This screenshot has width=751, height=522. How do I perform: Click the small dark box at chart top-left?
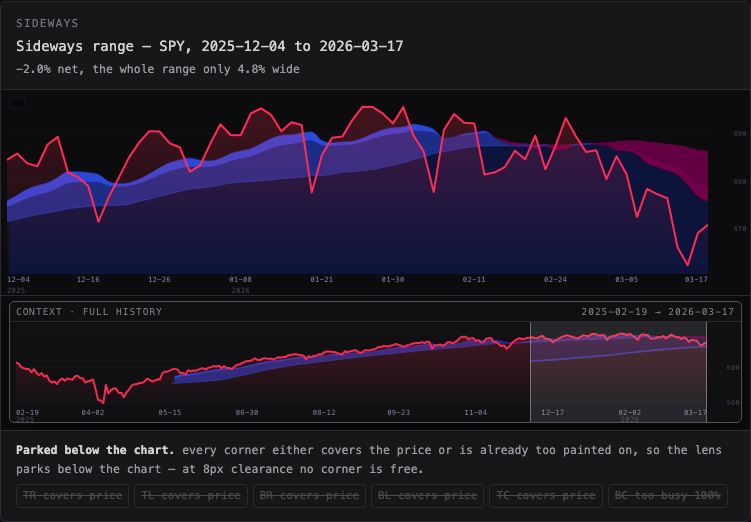coord(17,102)
